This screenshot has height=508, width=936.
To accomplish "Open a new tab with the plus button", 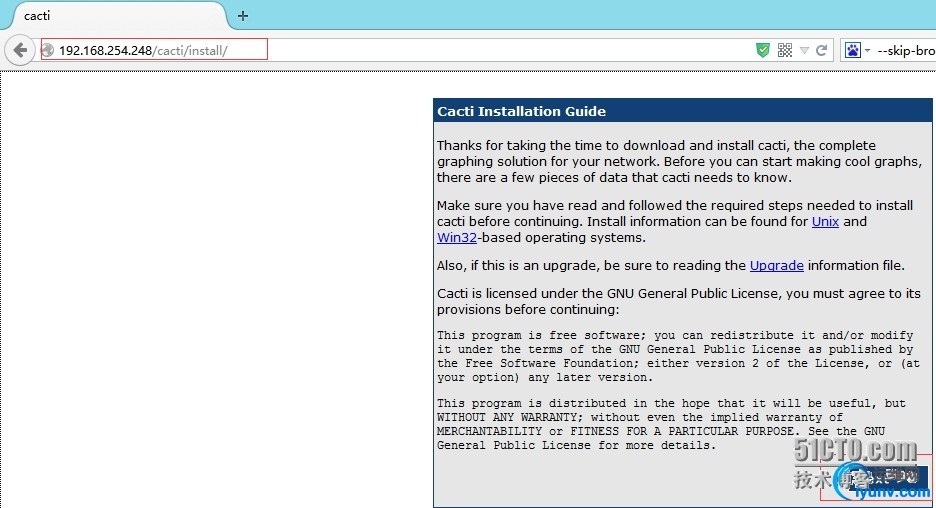I will 243,16.
